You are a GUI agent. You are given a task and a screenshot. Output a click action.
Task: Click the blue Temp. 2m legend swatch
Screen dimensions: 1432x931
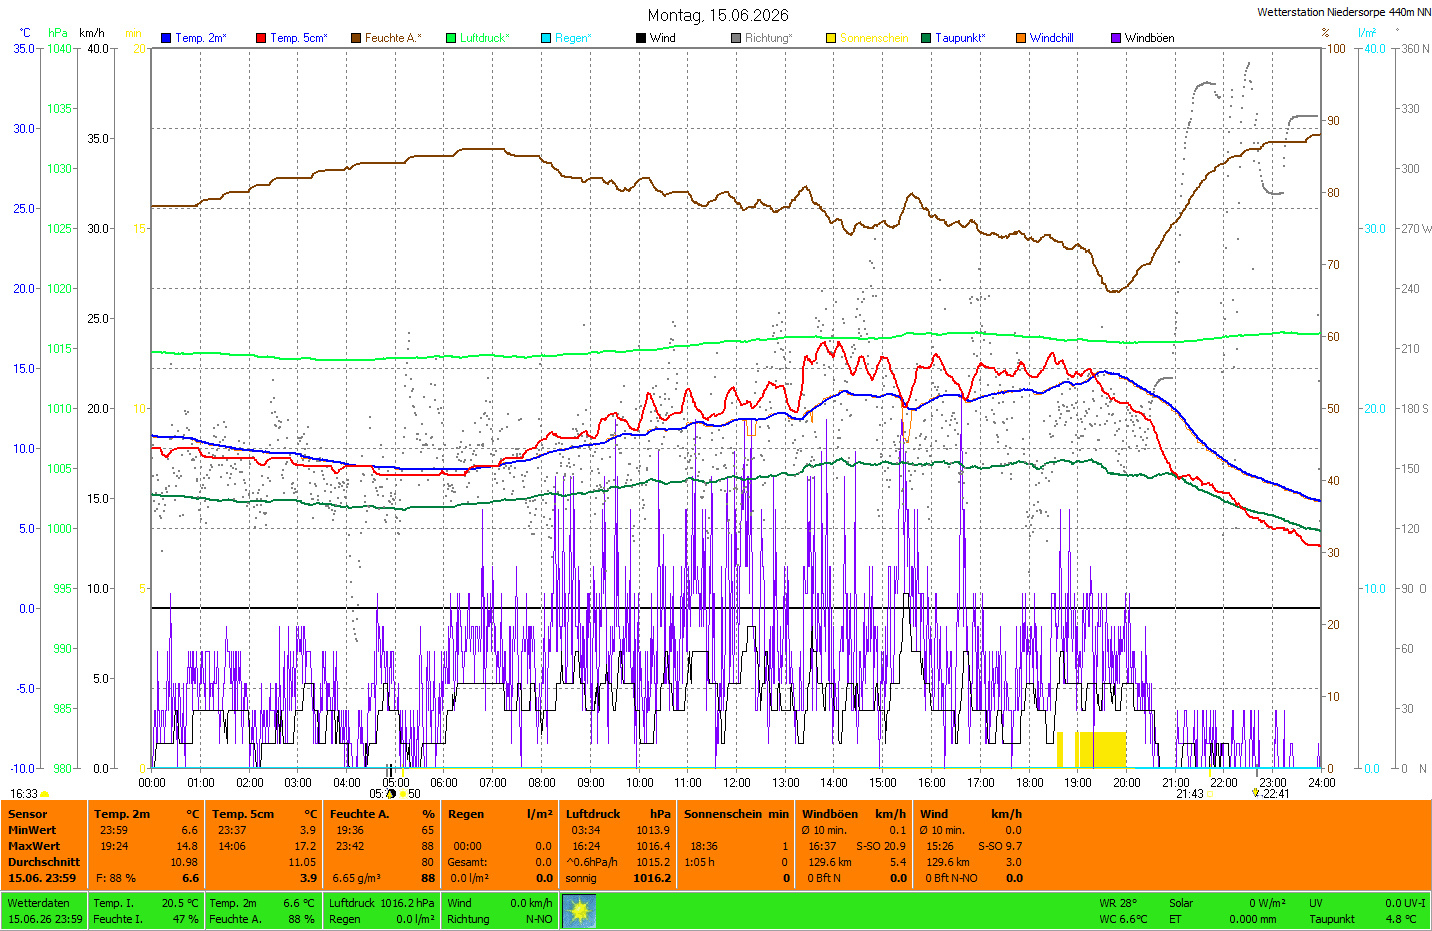[166, 38]
